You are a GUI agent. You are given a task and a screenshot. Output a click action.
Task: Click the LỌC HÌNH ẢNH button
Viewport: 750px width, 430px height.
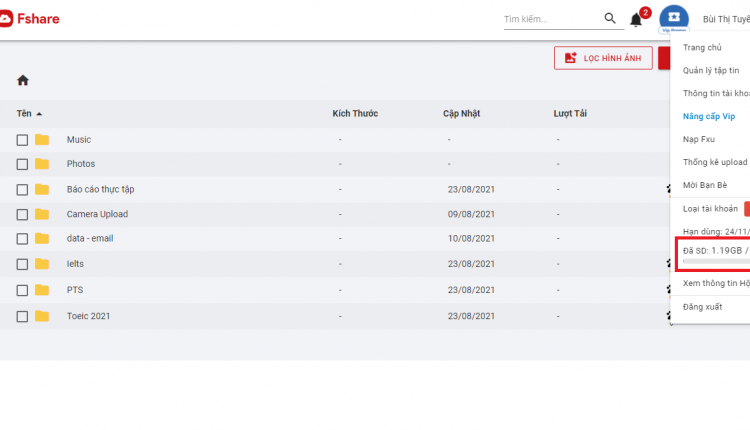pos(603,58)
